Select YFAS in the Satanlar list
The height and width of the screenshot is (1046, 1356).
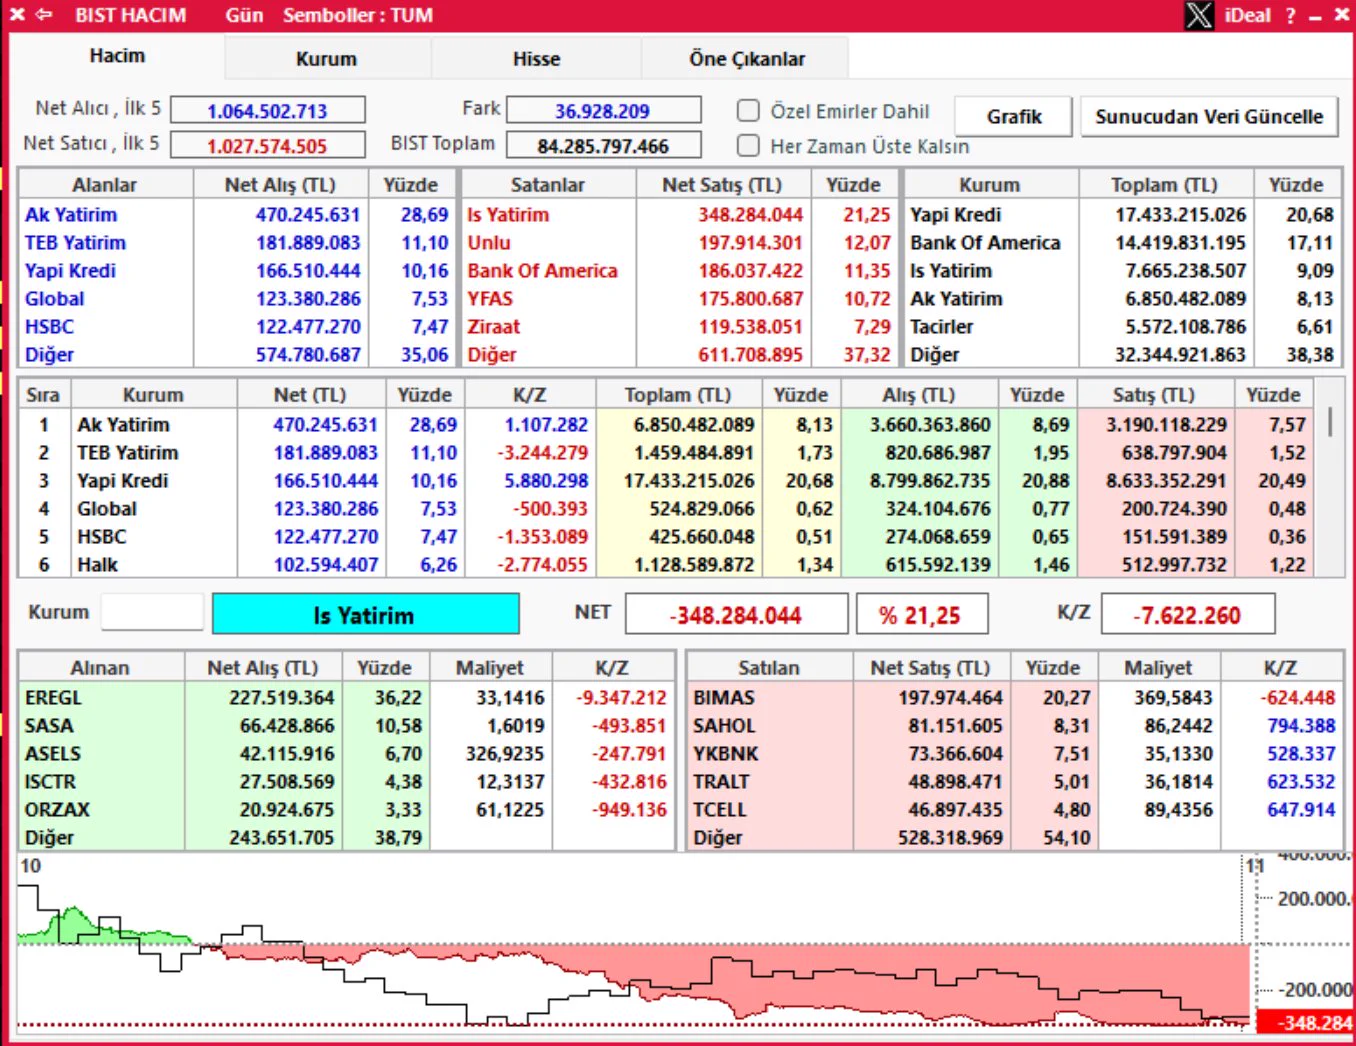490,299
